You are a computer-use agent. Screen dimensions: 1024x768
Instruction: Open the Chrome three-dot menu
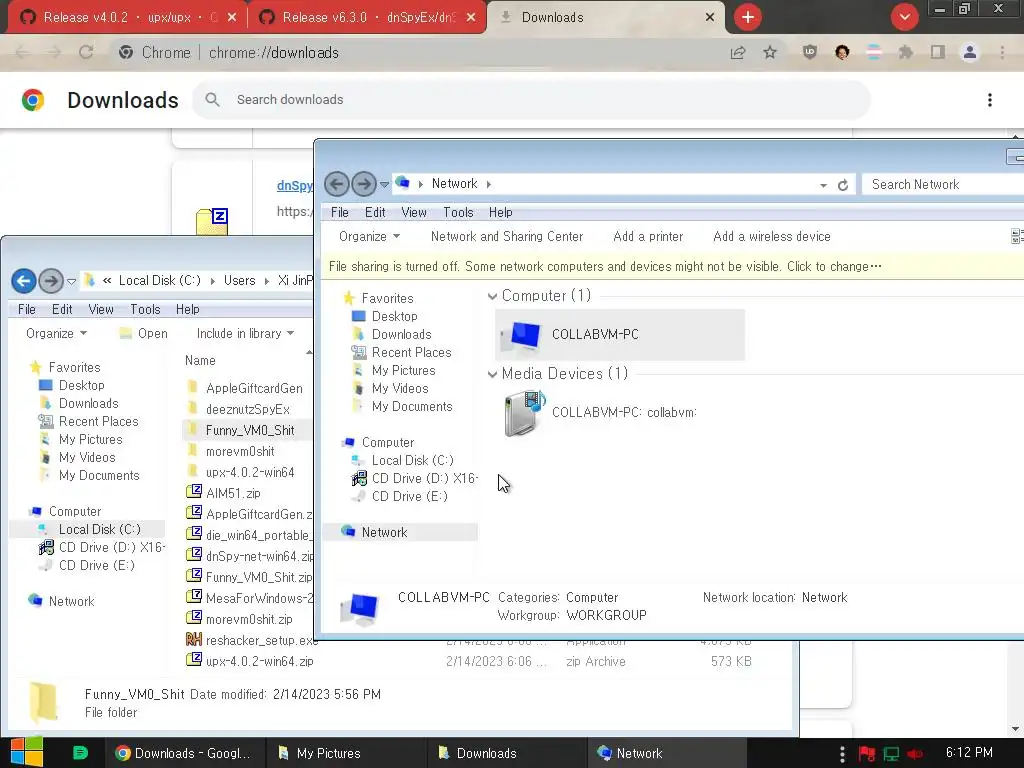click(1002, 53)
